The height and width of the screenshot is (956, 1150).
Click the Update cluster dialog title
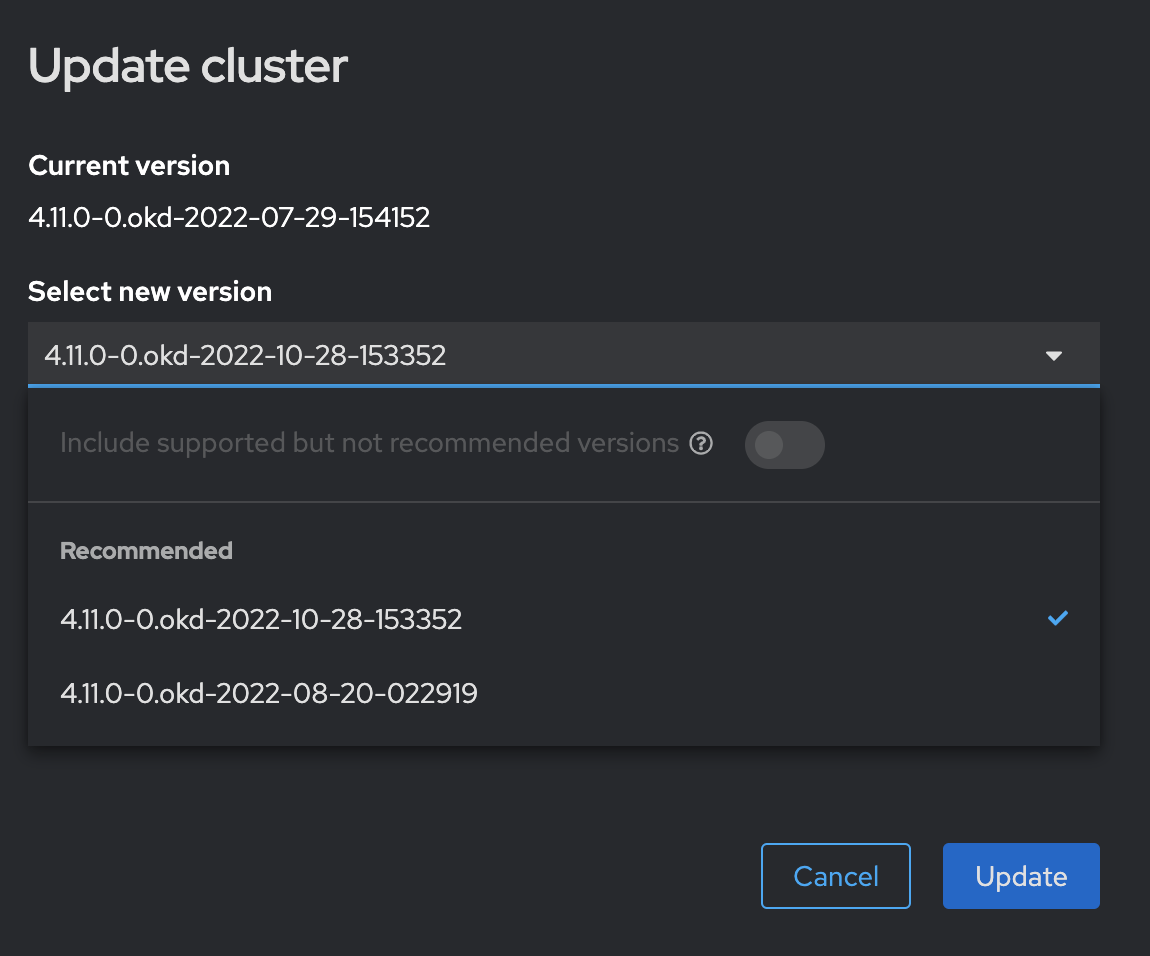coord(188,66)
